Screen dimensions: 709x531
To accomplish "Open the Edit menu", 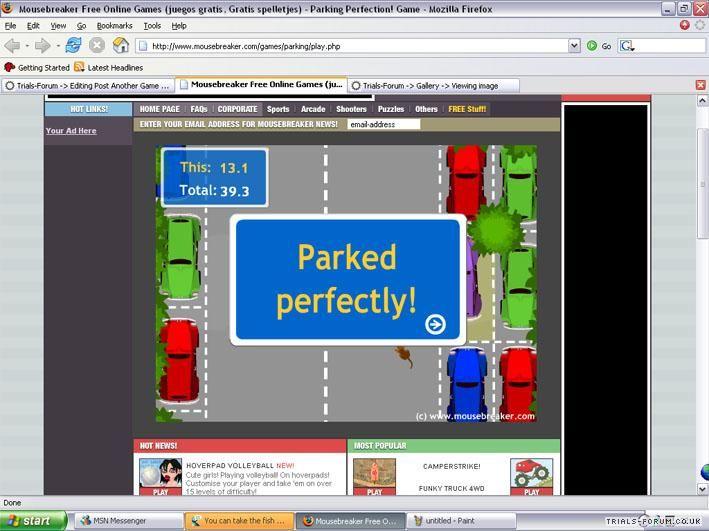I will tap(33, 26).
